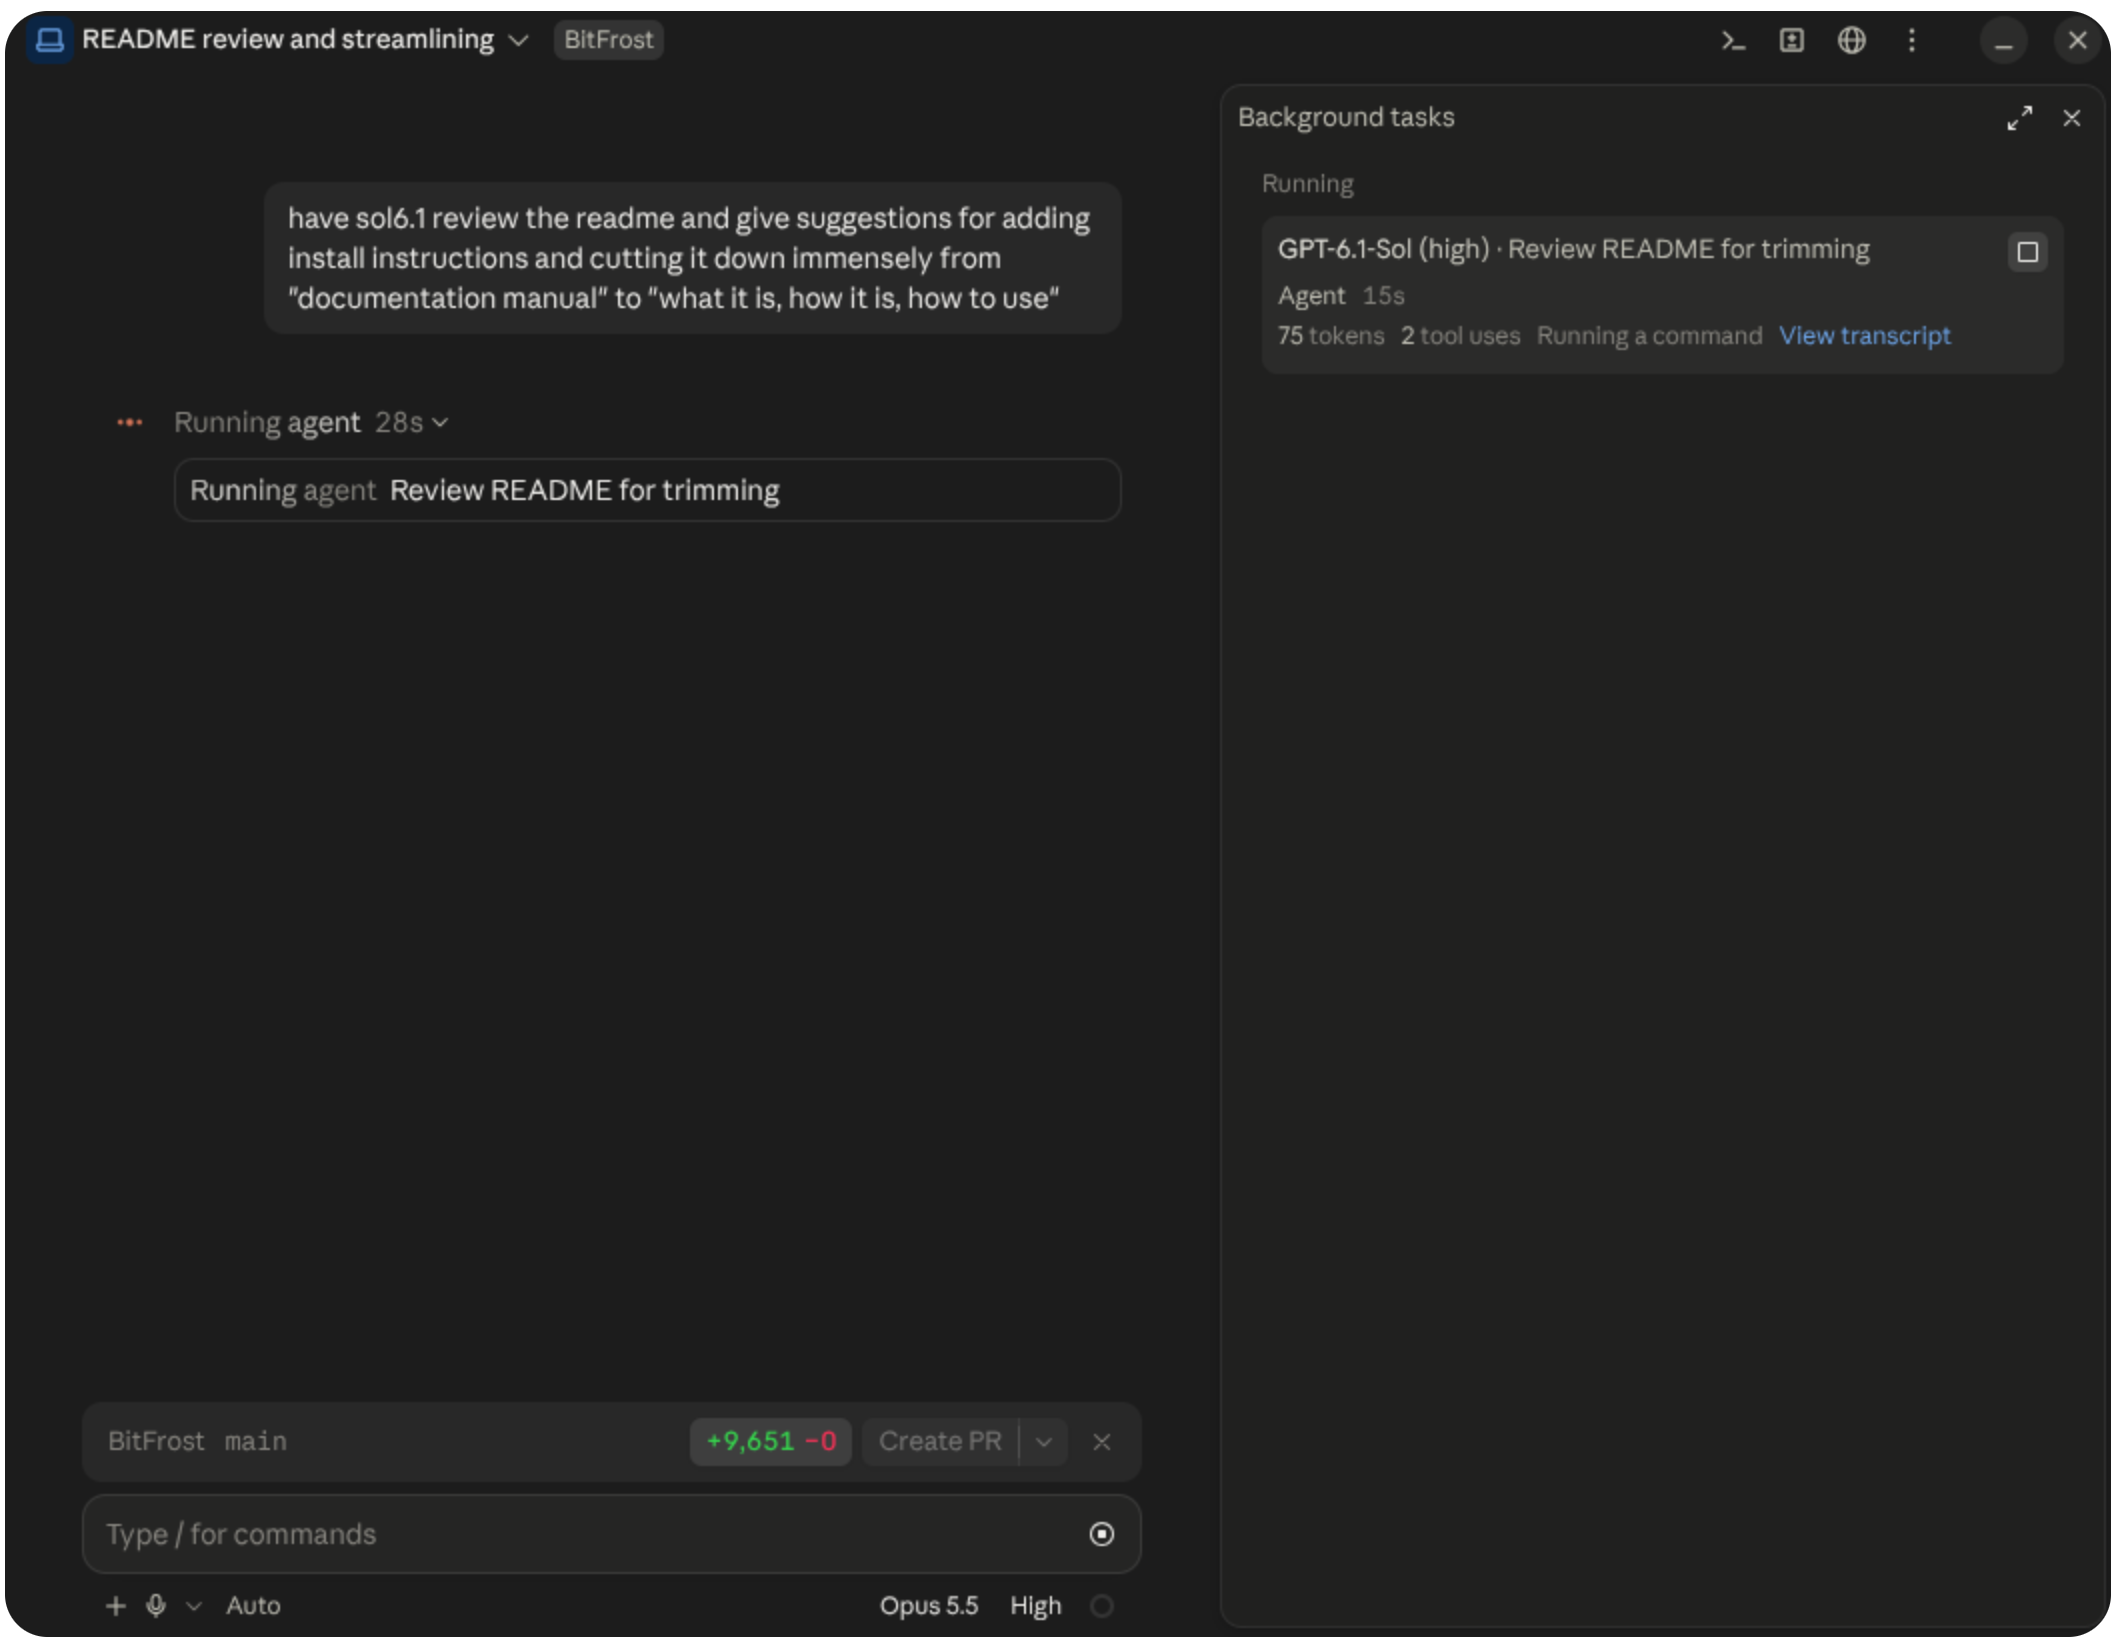Open the Running agent Review README for trimming row
The width and height of the screenshot is (2116, 1640).
[x=647, y=490]
